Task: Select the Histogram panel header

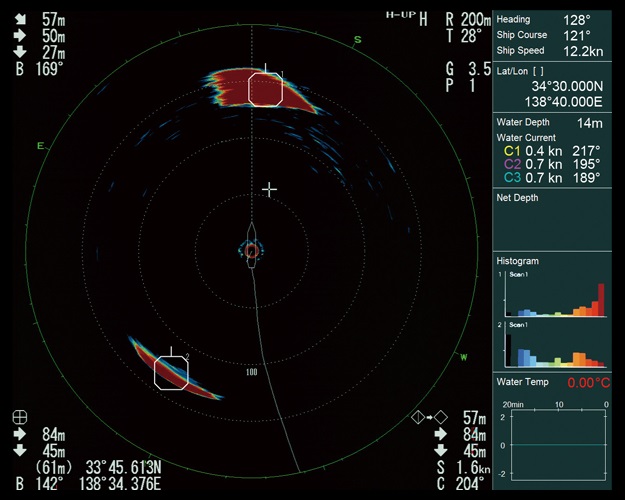Action: [x=517, y=261]
